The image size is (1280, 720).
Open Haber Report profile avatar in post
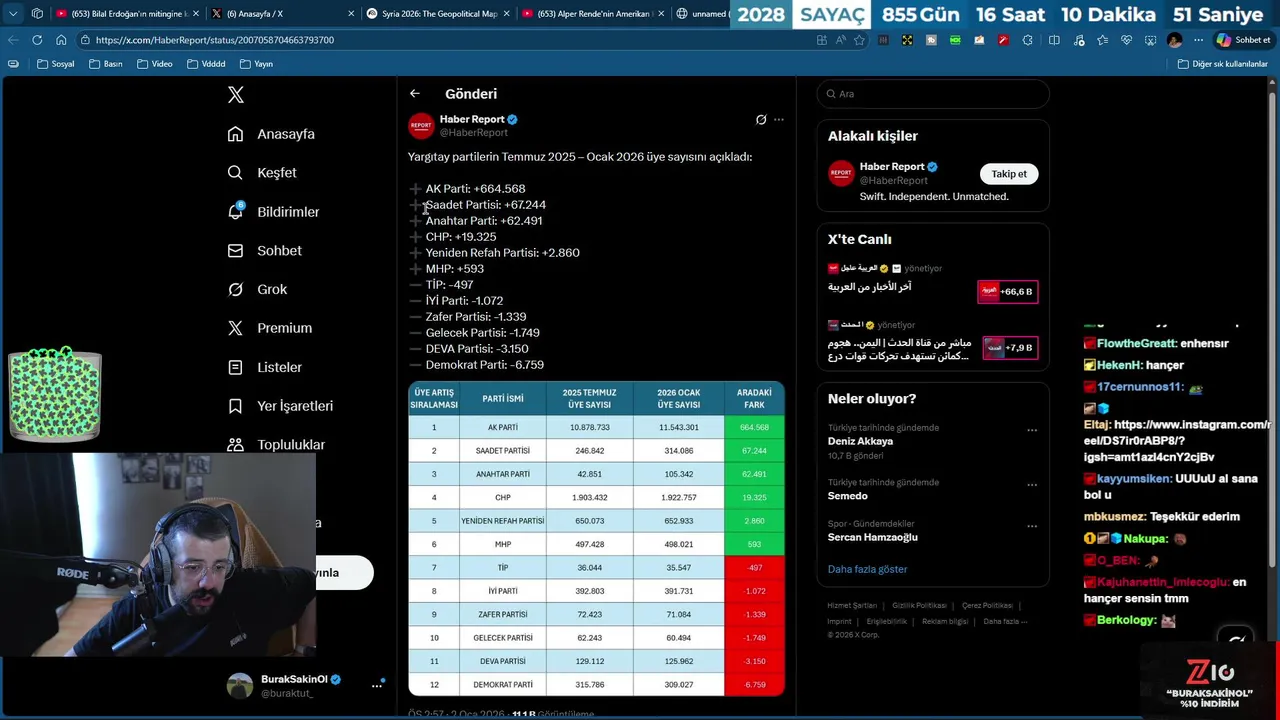tap(421, 126)
